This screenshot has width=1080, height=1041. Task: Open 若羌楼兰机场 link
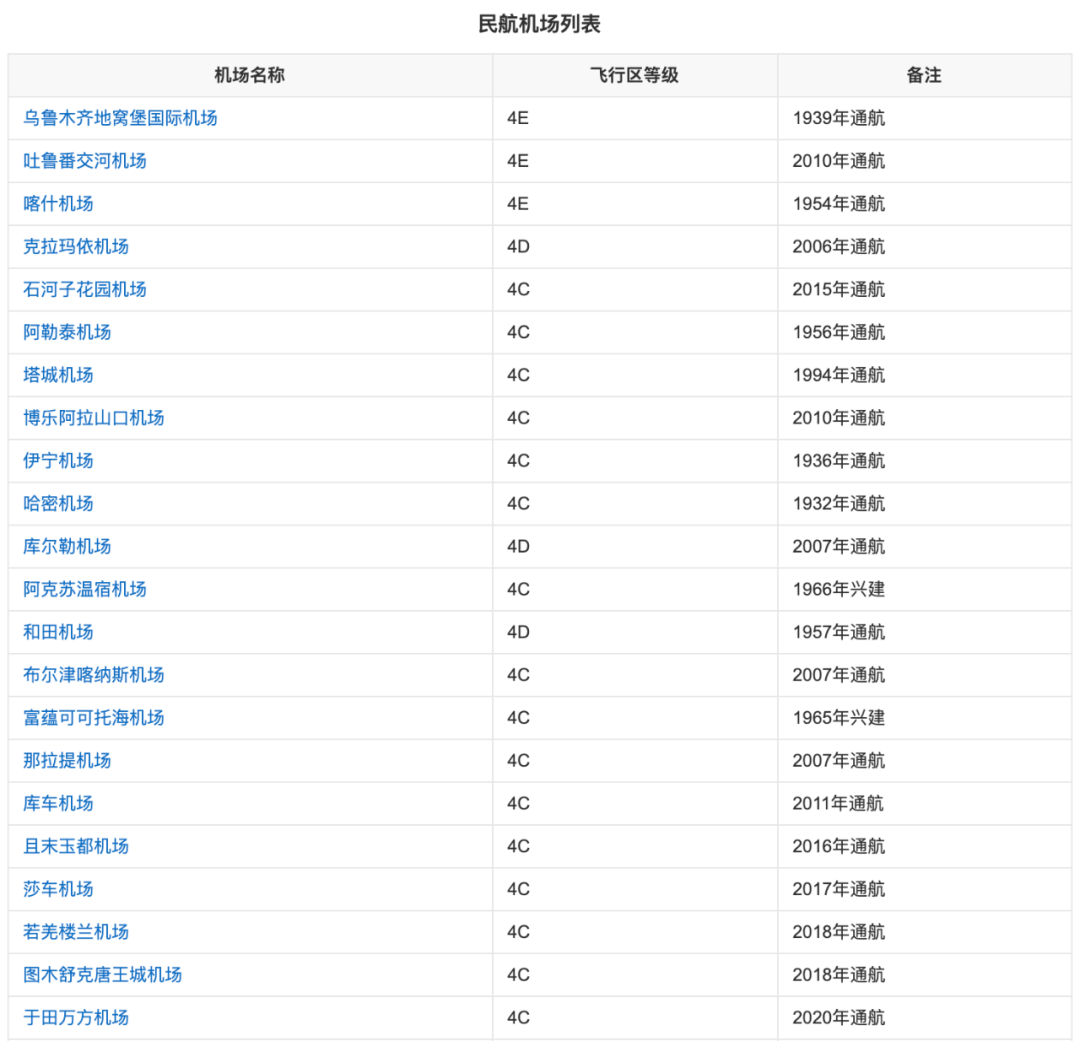[76, 931]
